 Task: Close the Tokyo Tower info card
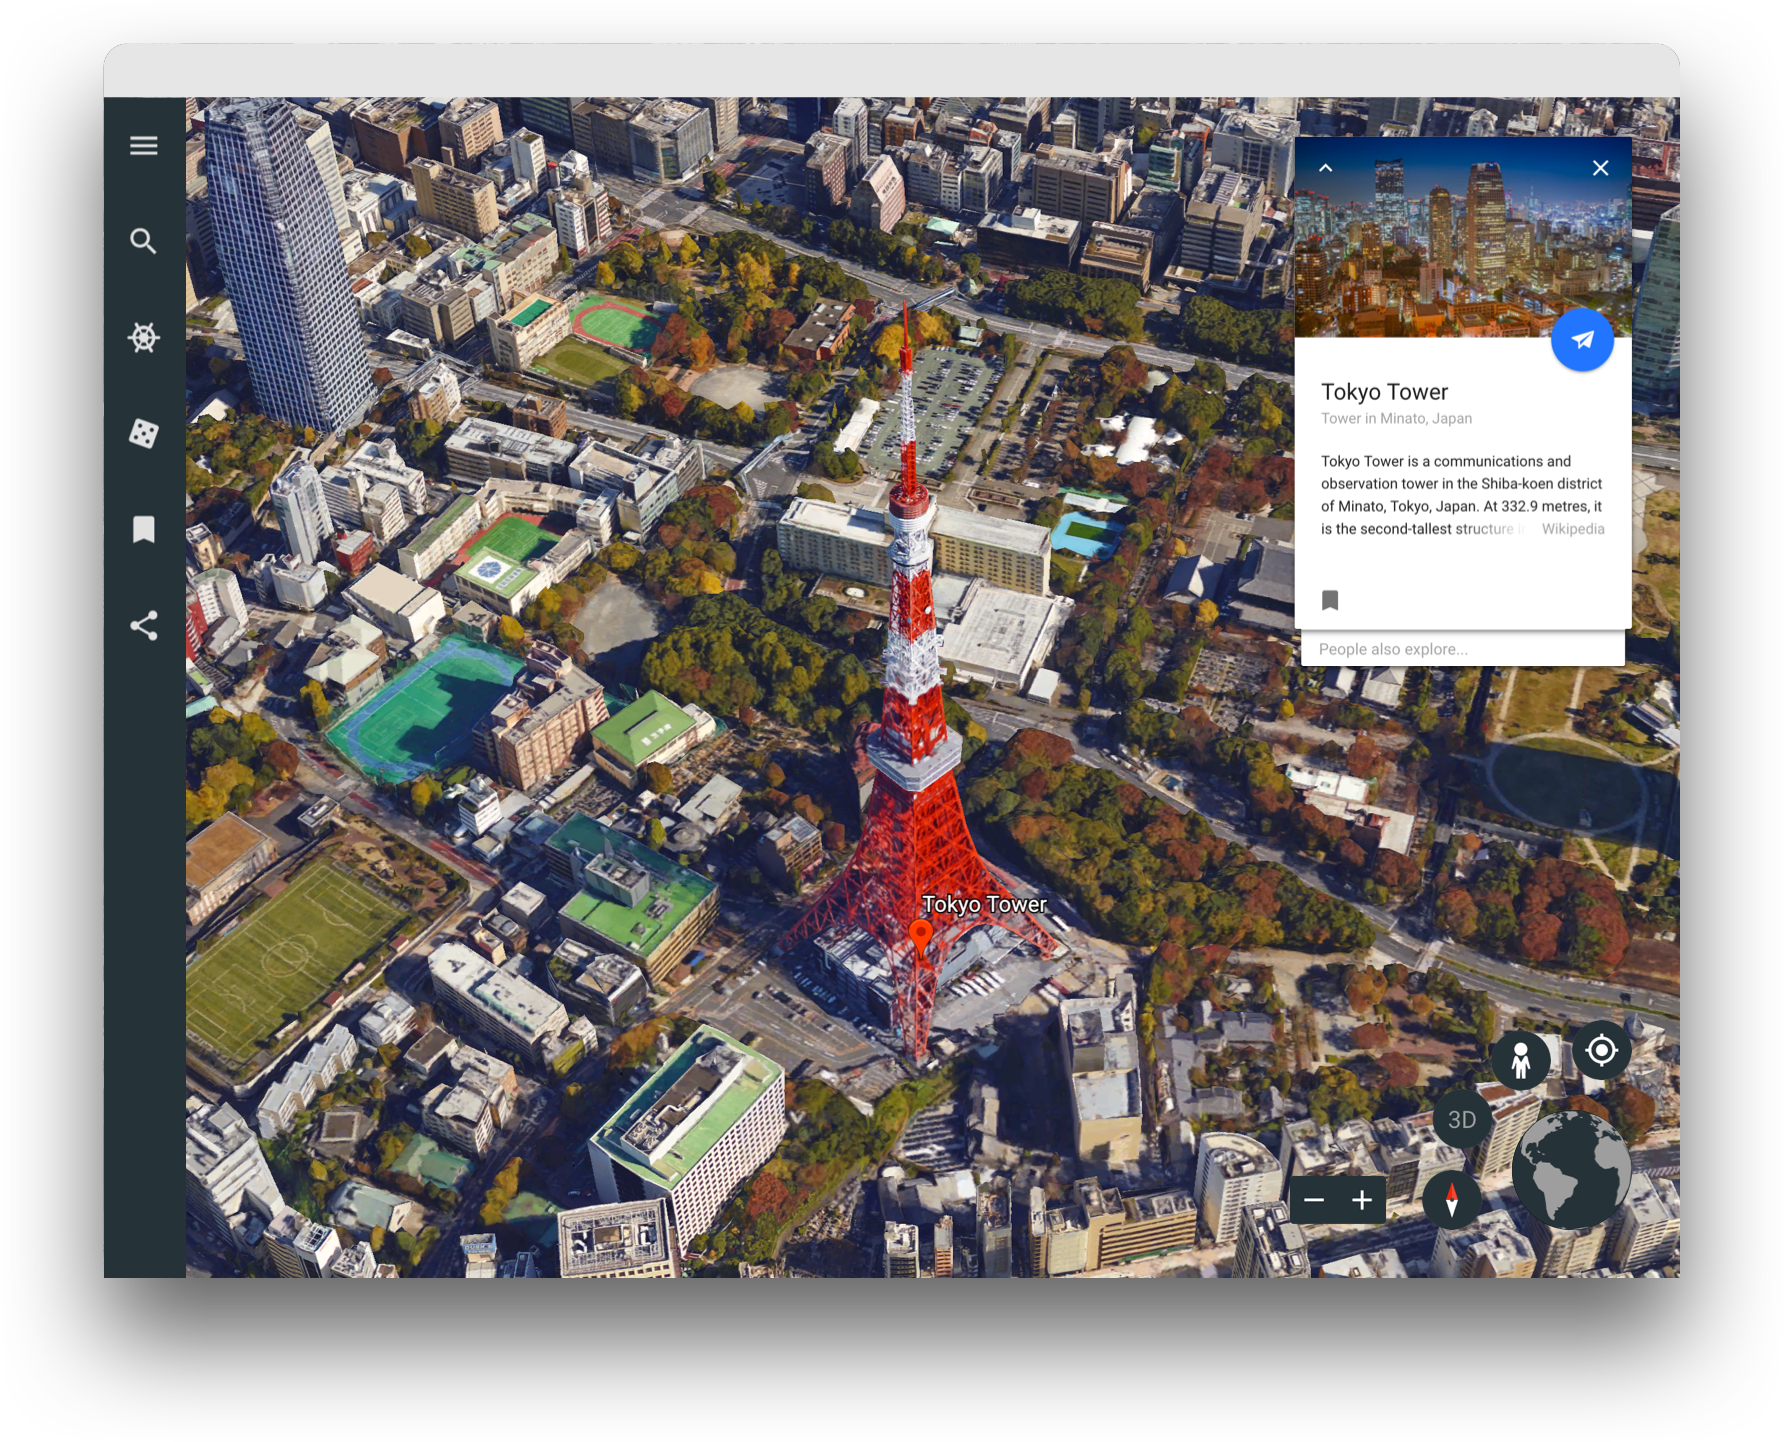[x=1600, y=168]
